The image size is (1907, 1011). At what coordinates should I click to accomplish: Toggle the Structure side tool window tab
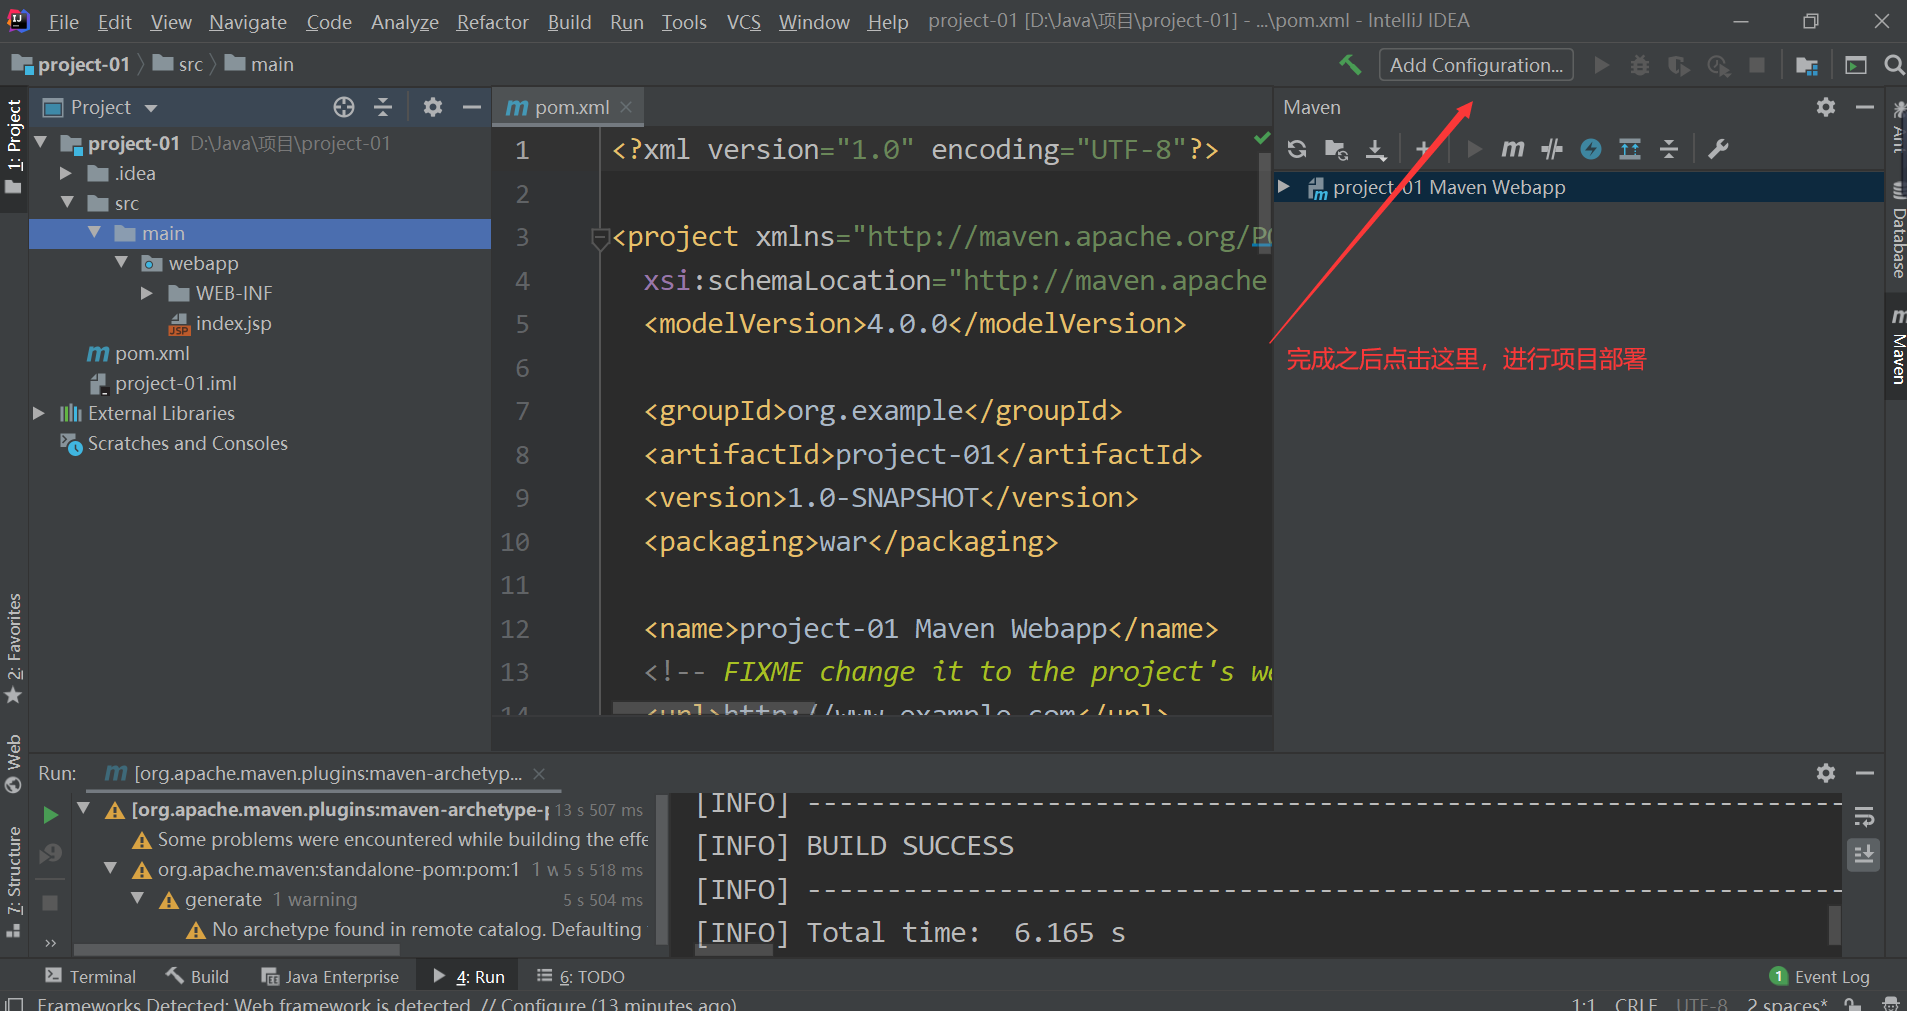pos(14,882)
